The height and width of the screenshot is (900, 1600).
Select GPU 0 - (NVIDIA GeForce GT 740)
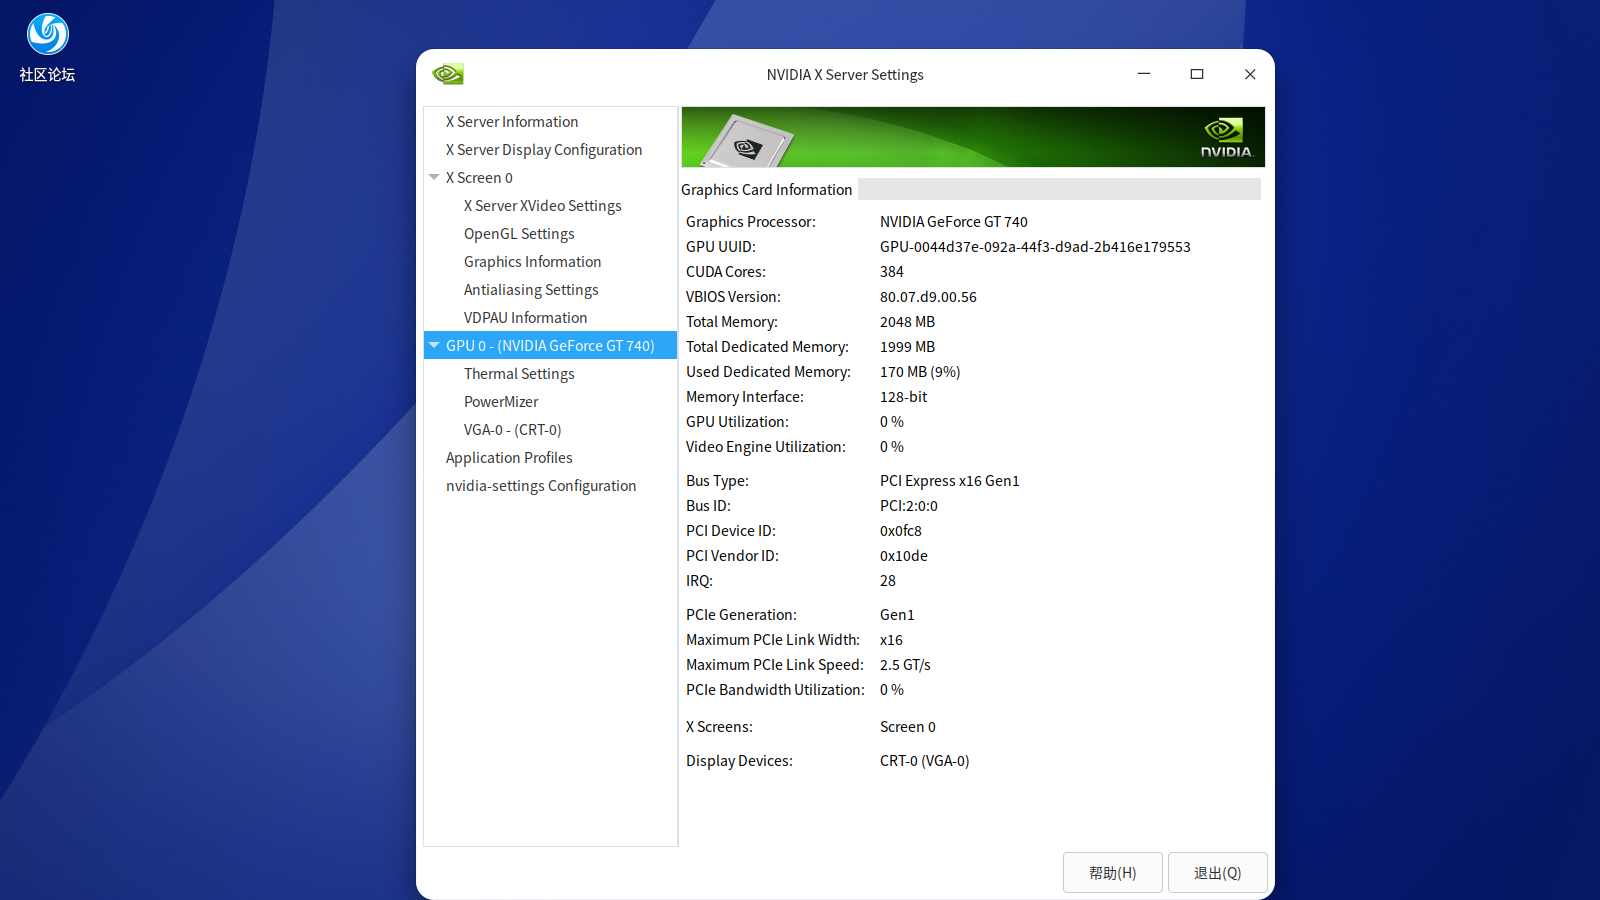(x=550, y=346)
